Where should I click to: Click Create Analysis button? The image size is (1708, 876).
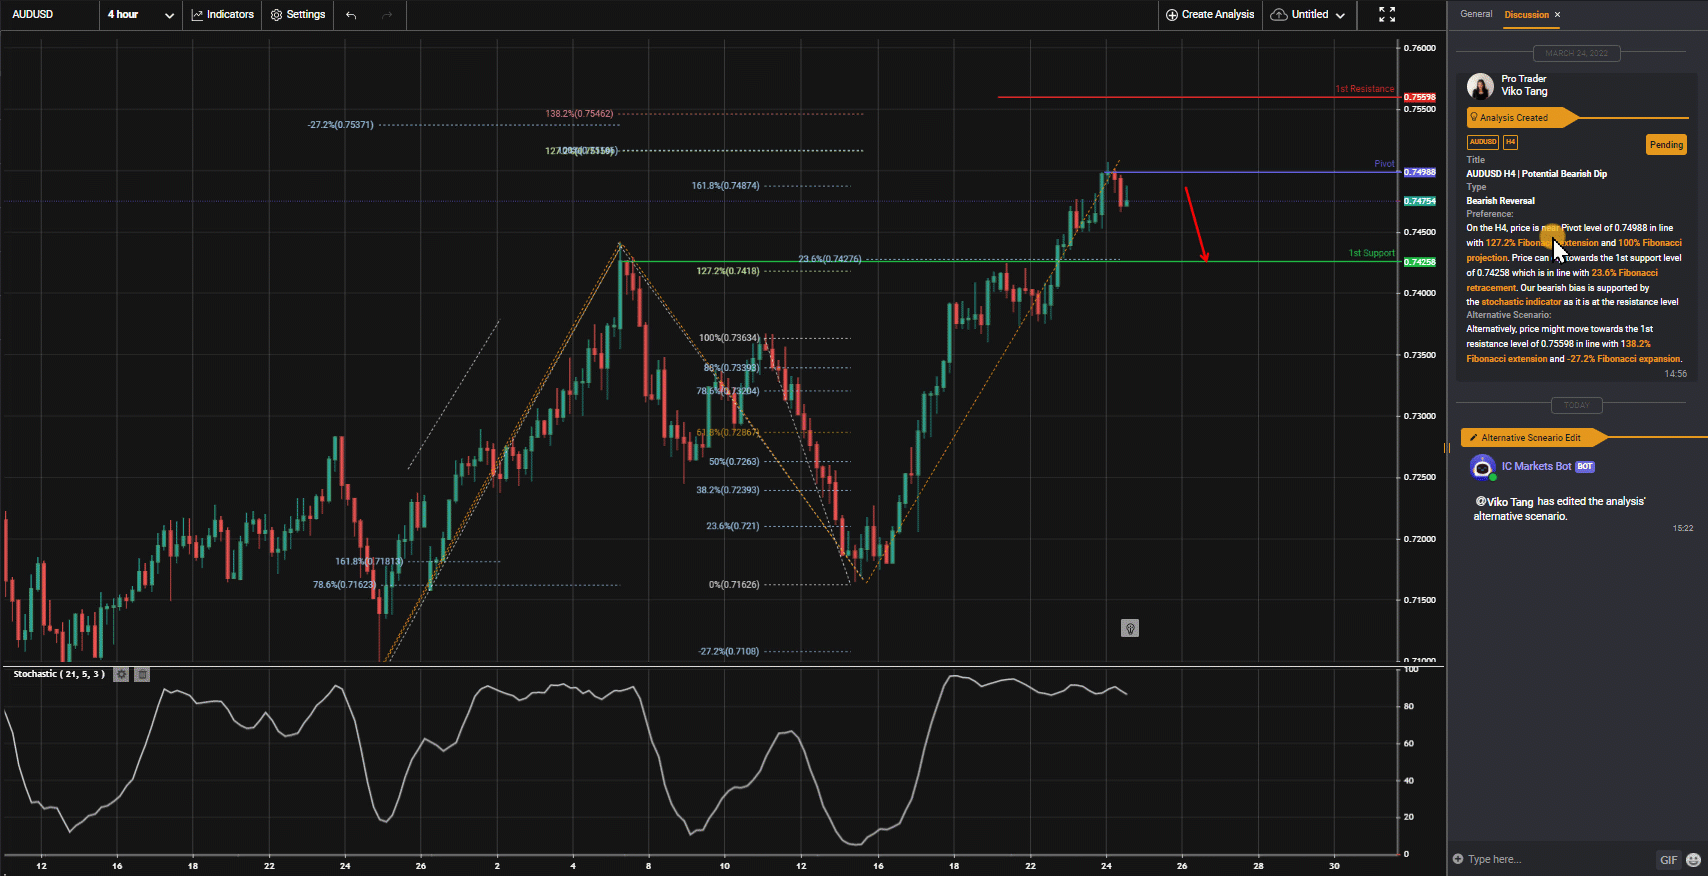pyautogui.click(x=1210, y=15)
